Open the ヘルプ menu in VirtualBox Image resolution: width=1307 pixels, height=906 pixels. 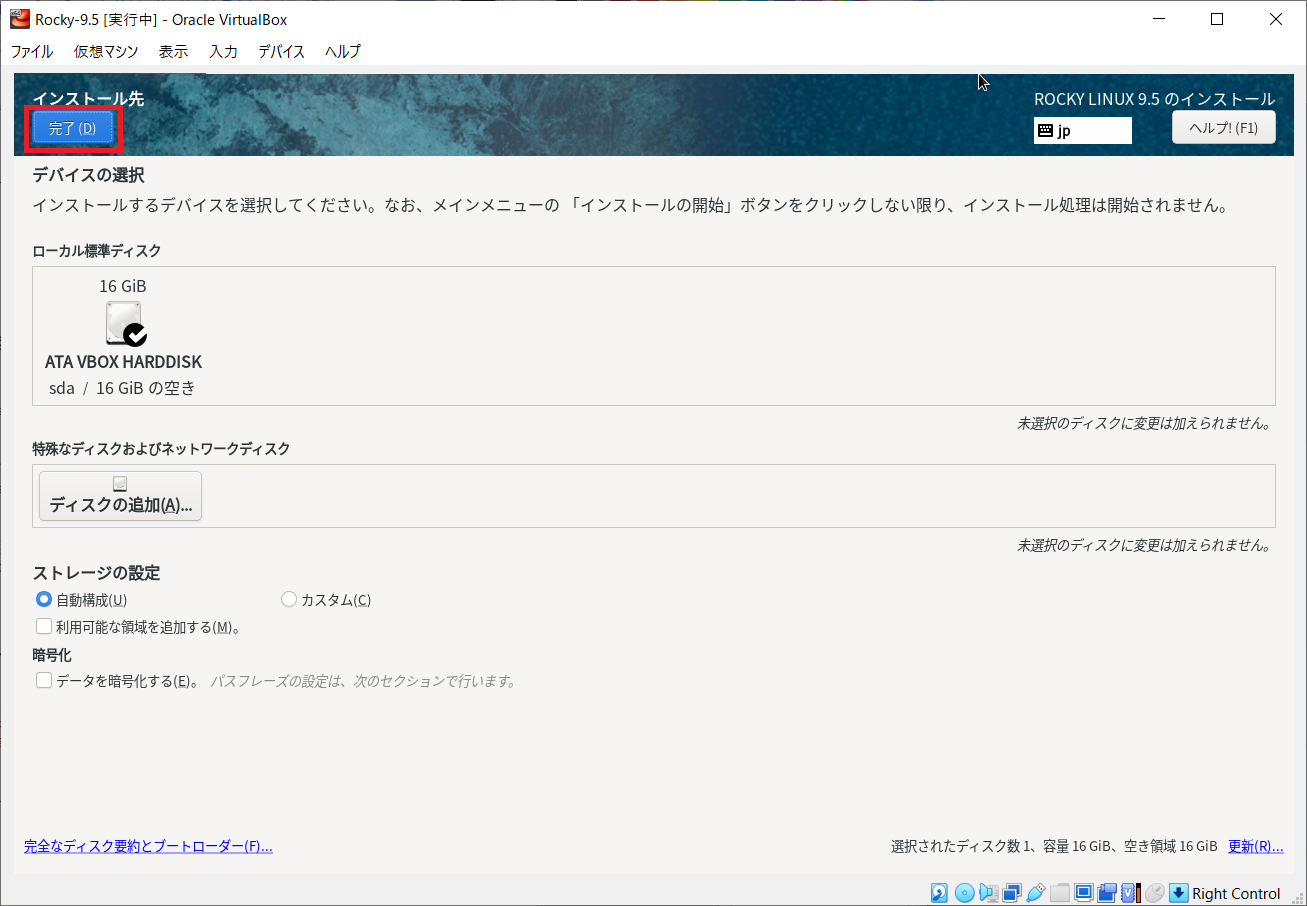tap(342, 51)
